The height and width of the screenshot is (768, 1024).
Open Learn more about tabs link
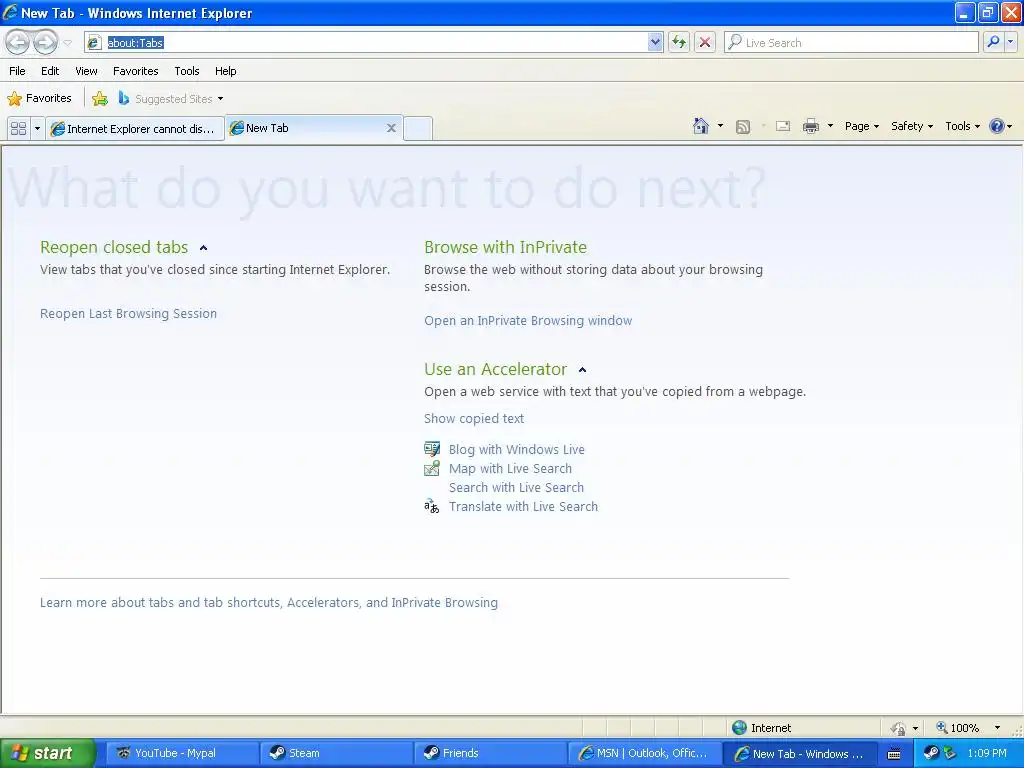(268, 603)
